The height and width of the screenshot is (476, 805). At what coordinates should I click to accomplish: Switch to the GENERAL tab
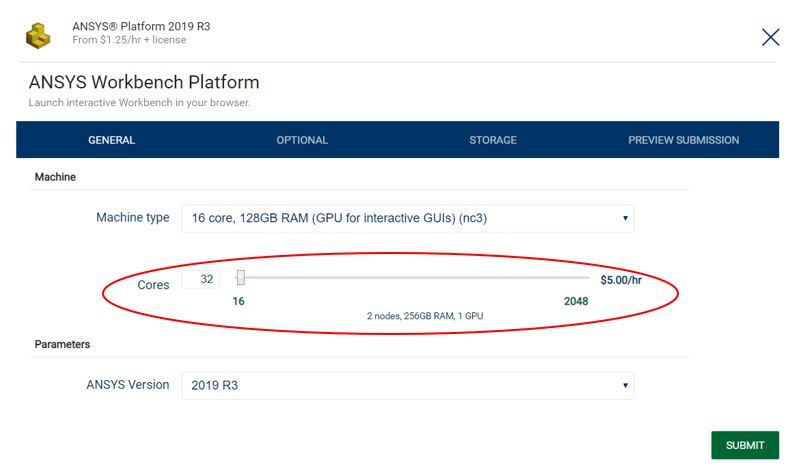(x=111, y=140)
